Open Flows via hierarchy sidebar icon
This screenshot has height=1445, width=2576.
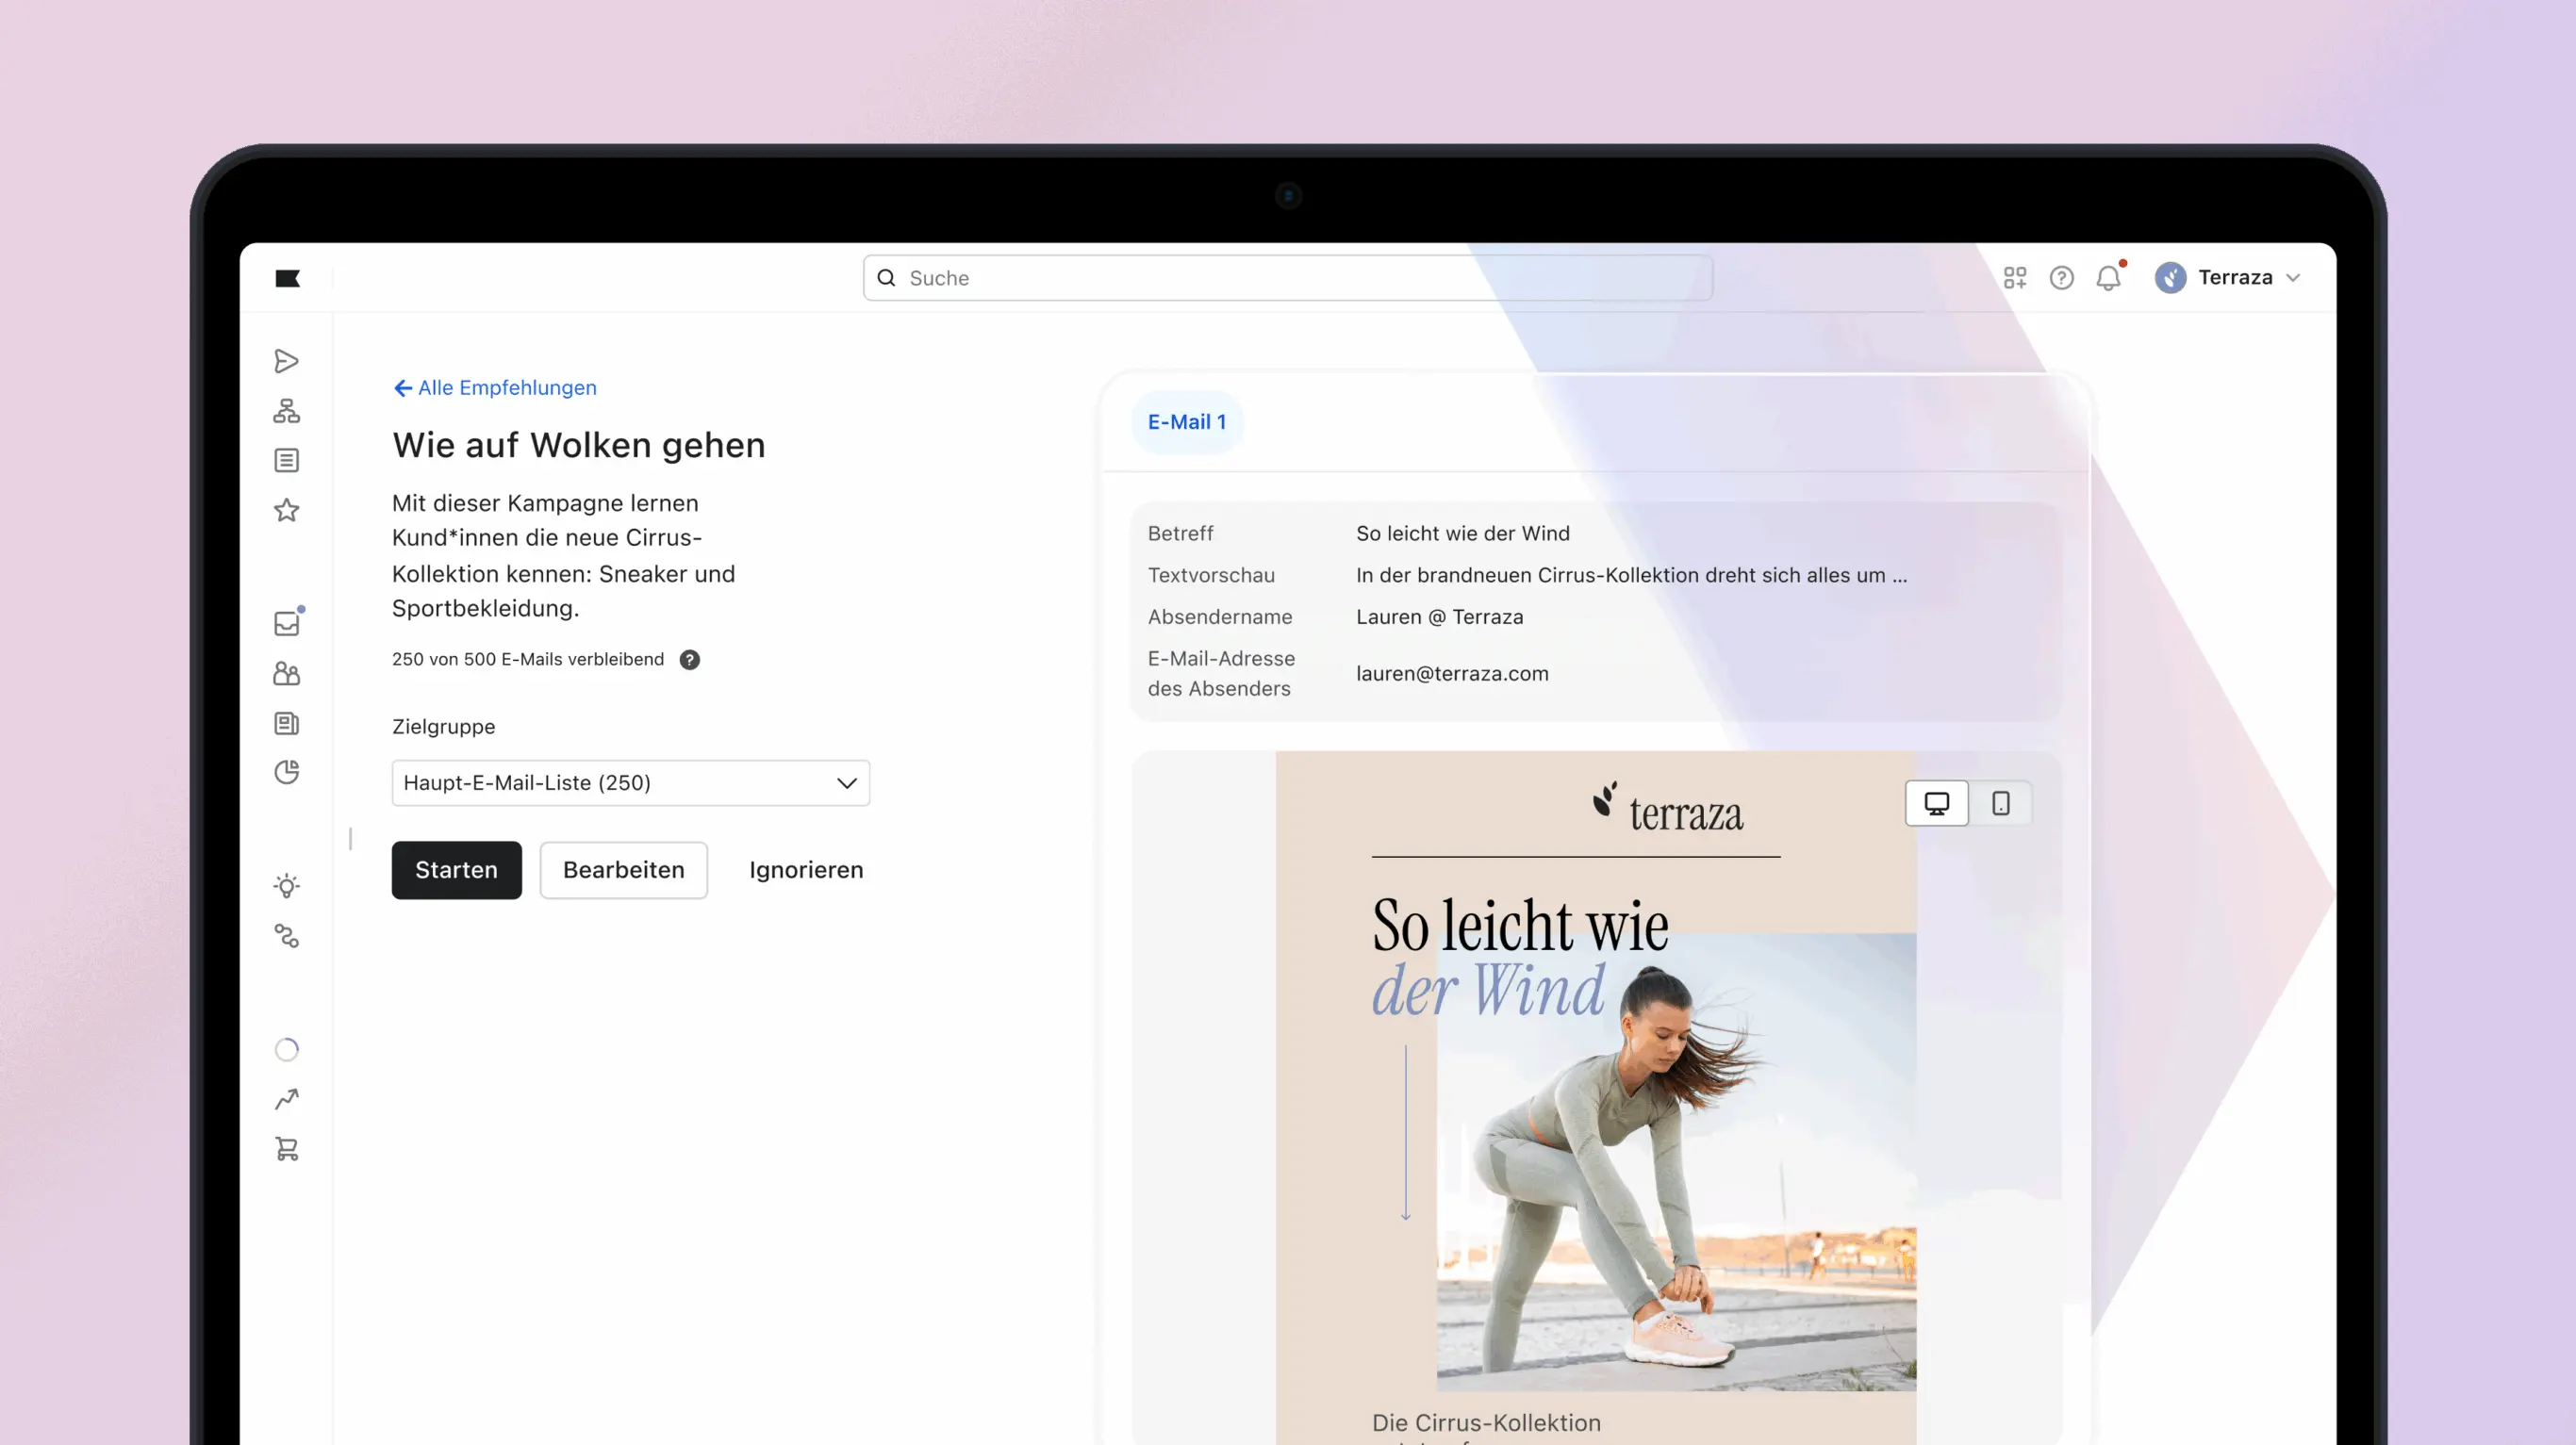(286, 411)
